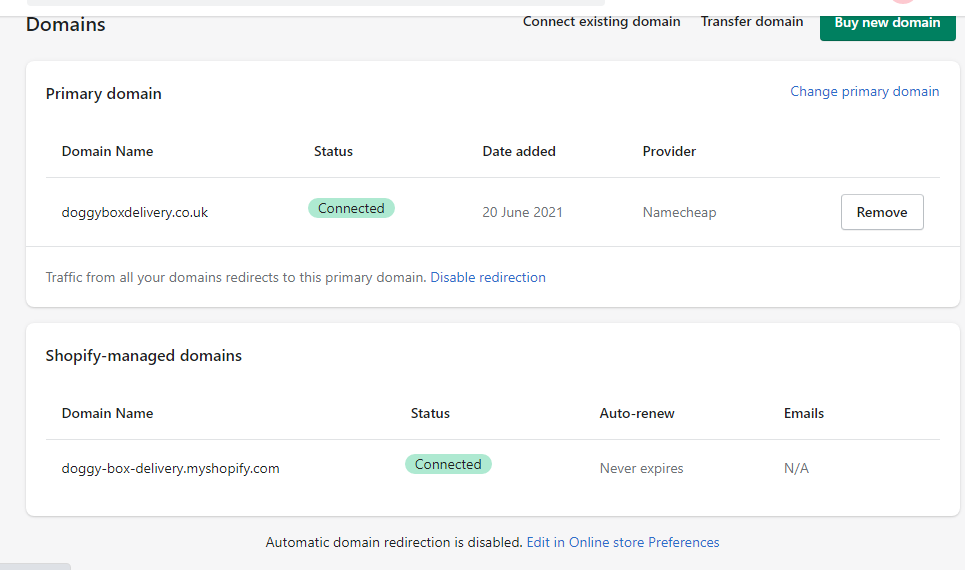965x570 pixels.
Task: Click the Connected badge for the myshopify.com domain
Action: [448, 464]
